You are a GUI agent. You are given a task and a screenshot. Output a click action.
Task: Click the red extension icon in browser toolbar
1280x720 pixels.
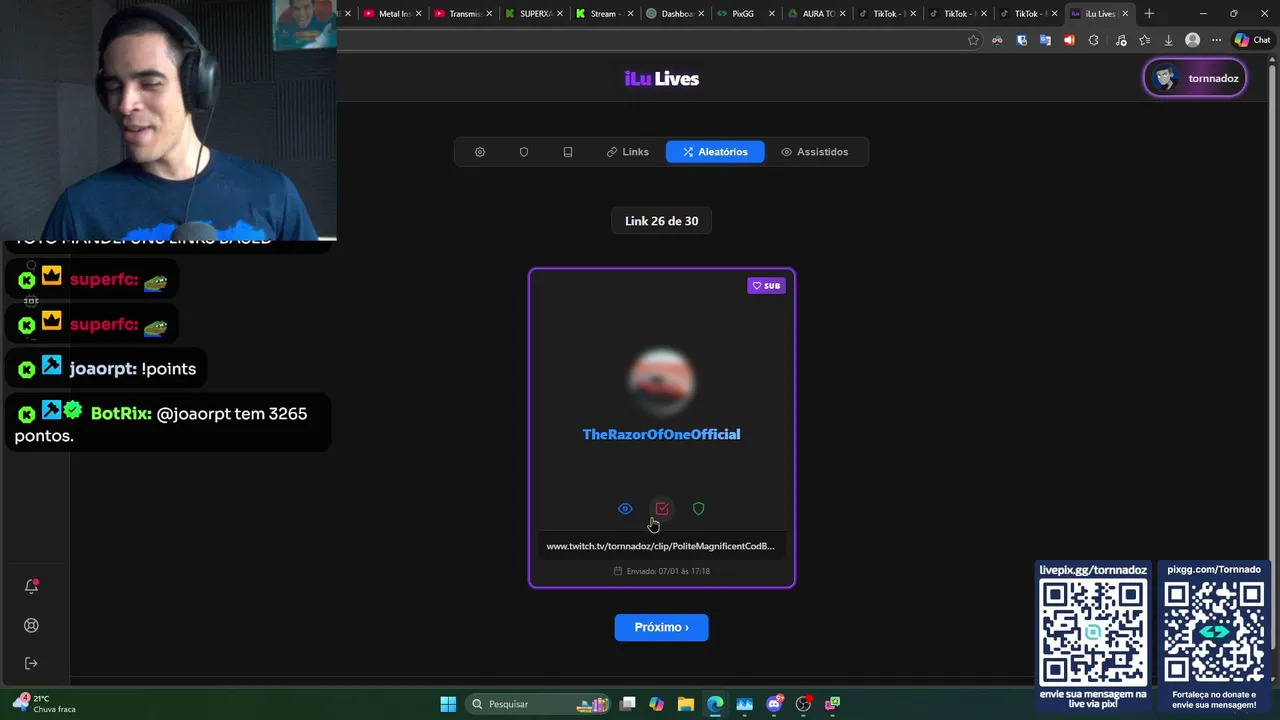(x=1069, y=40)
